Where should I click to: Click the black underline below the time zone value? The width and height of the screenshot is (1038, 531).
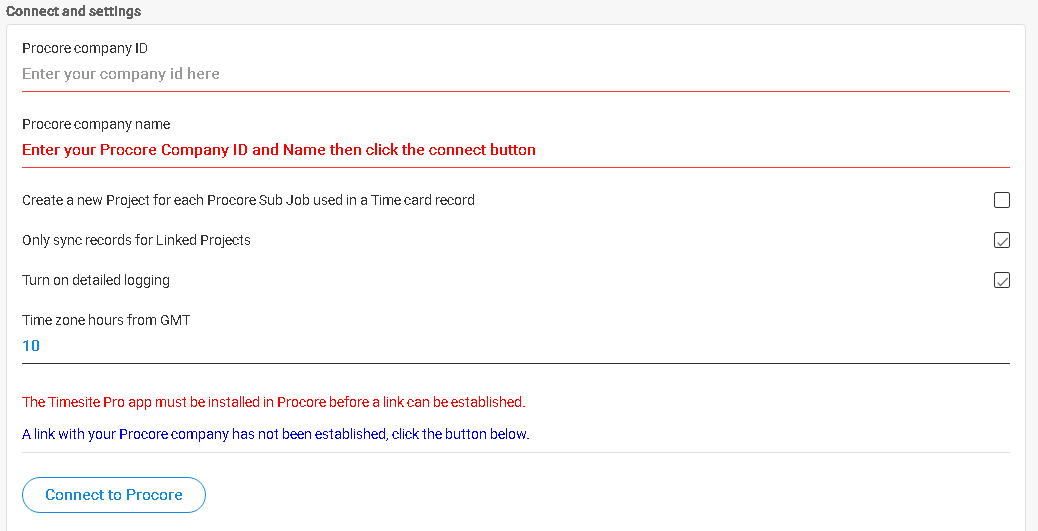pyautogui.click(x=516, y=363)
